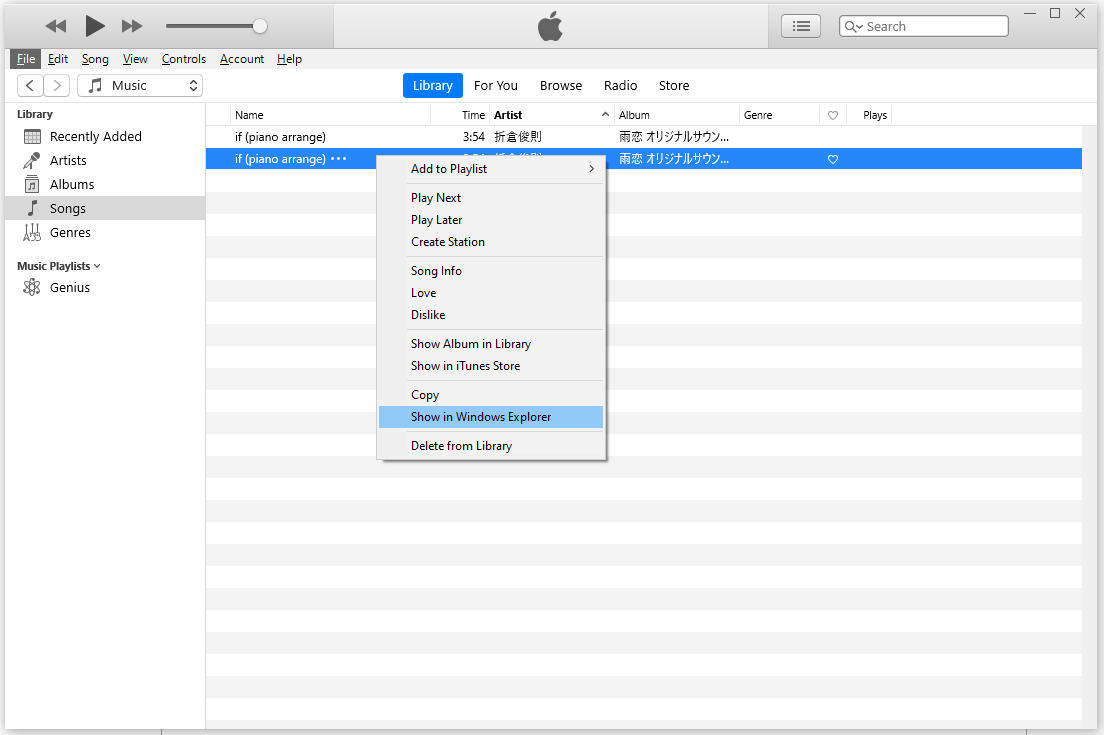Open Song Info from context menu
Viewport: 1104px width, 735px height.
click(491, 271)
